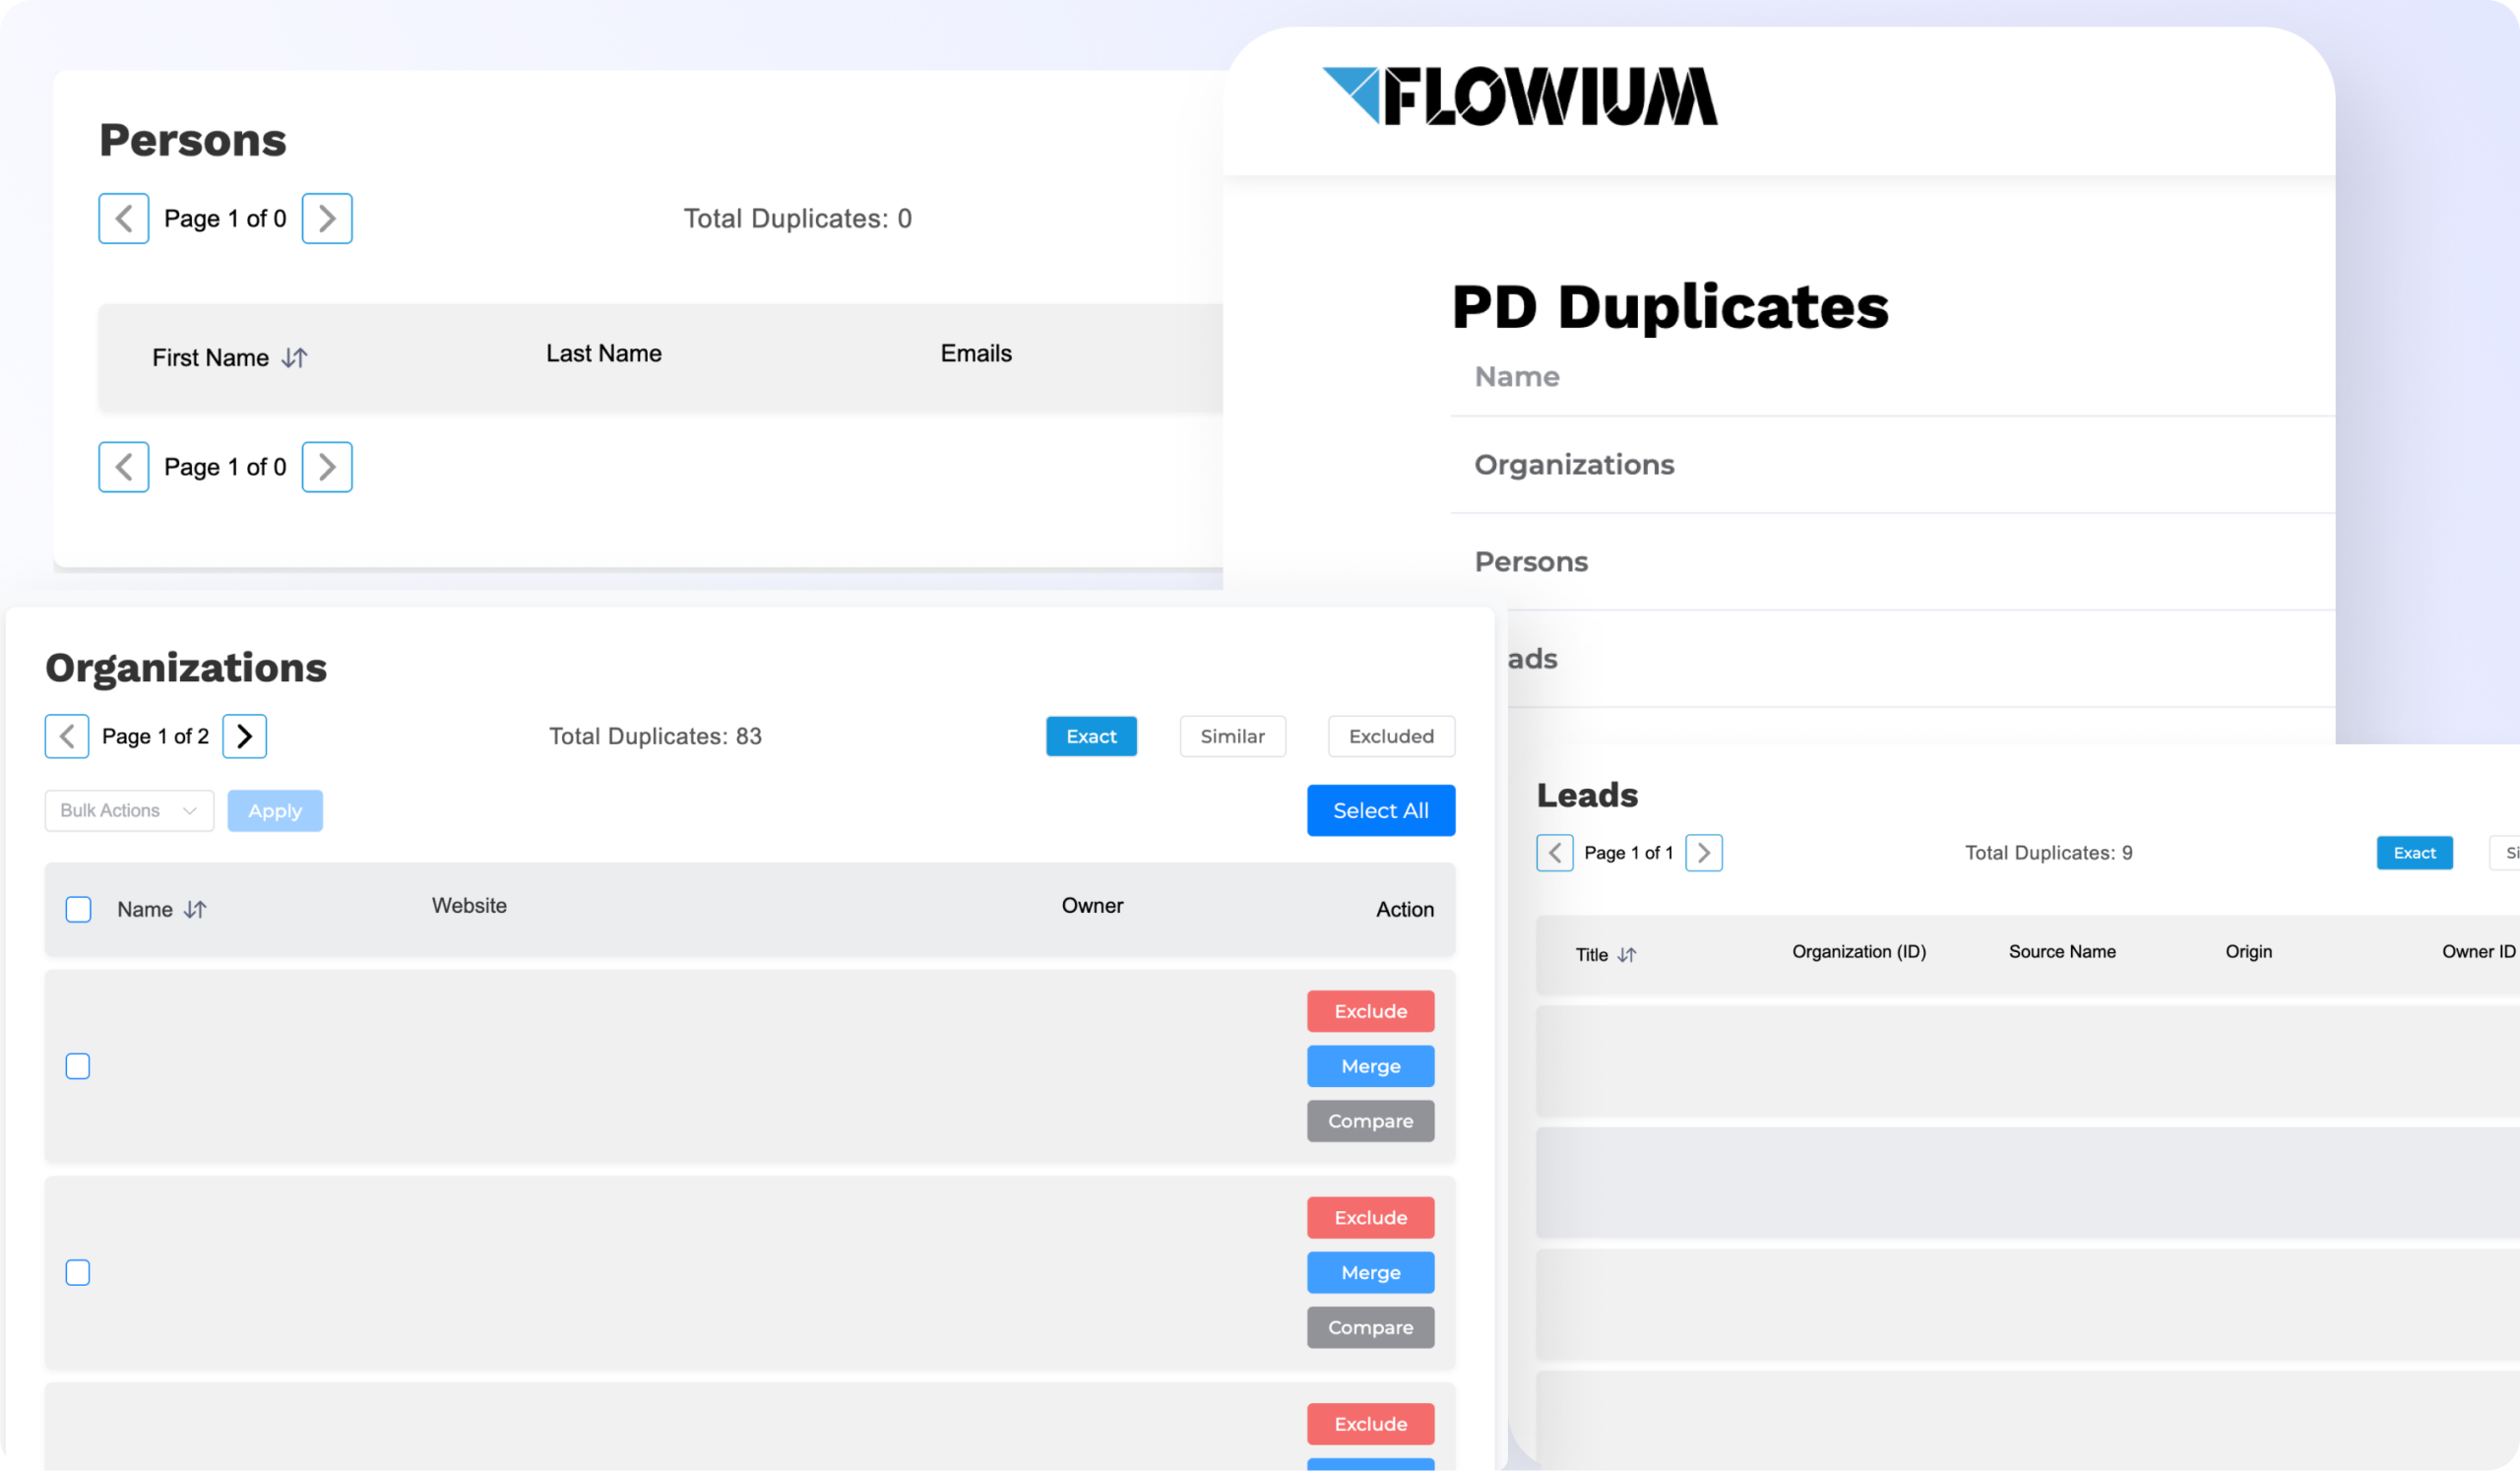Sort Organizations by Name sort icon

[195, 910]
